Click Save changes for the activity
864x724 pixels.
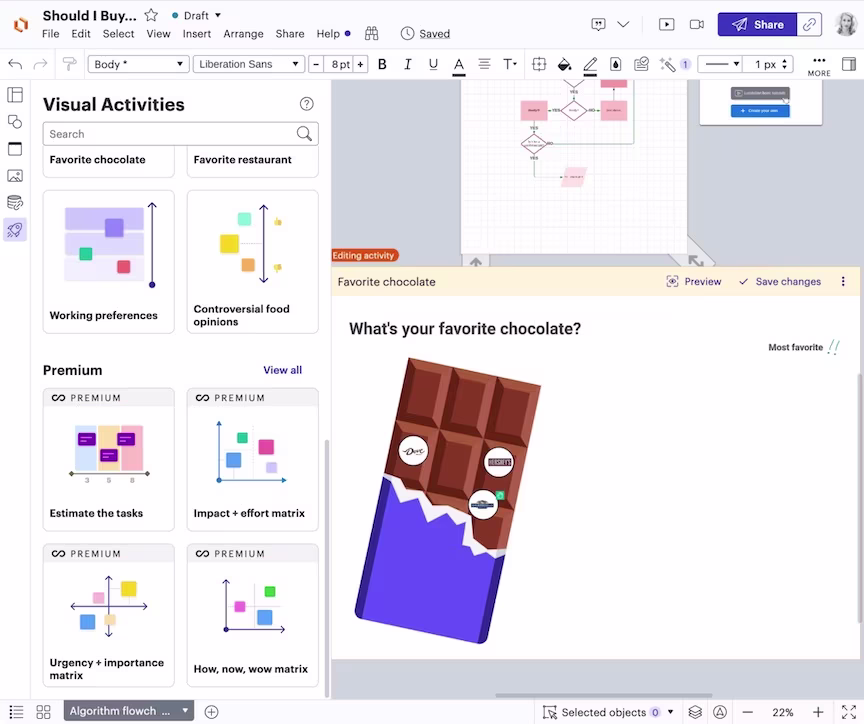[x=780, y=282]
